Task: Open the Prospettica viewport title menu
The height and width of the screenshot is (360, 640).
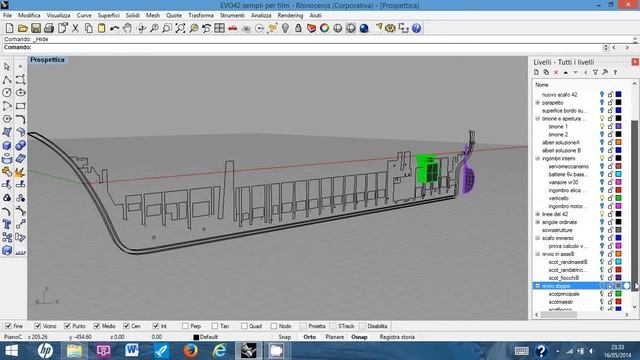Action: pos(47,60)
